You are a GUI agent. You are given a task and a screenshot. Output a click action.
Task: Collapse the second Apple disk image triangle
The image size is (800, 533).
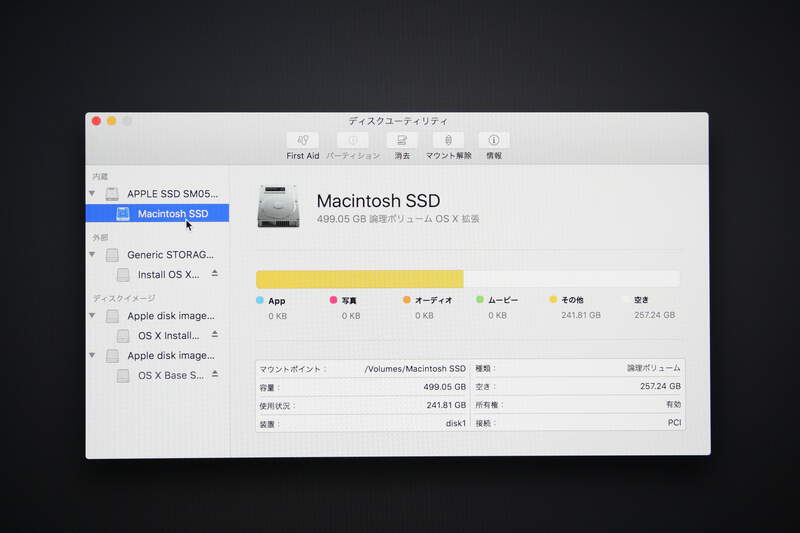pos(93,355)
